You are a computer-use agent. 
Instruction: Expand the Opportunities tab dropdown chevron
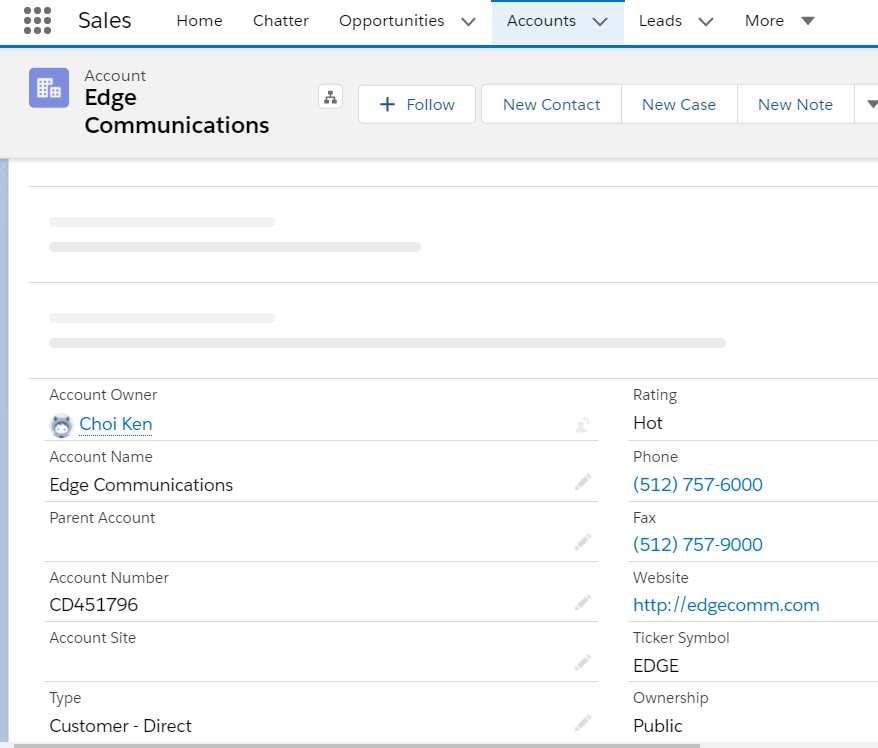pos(468,22)
